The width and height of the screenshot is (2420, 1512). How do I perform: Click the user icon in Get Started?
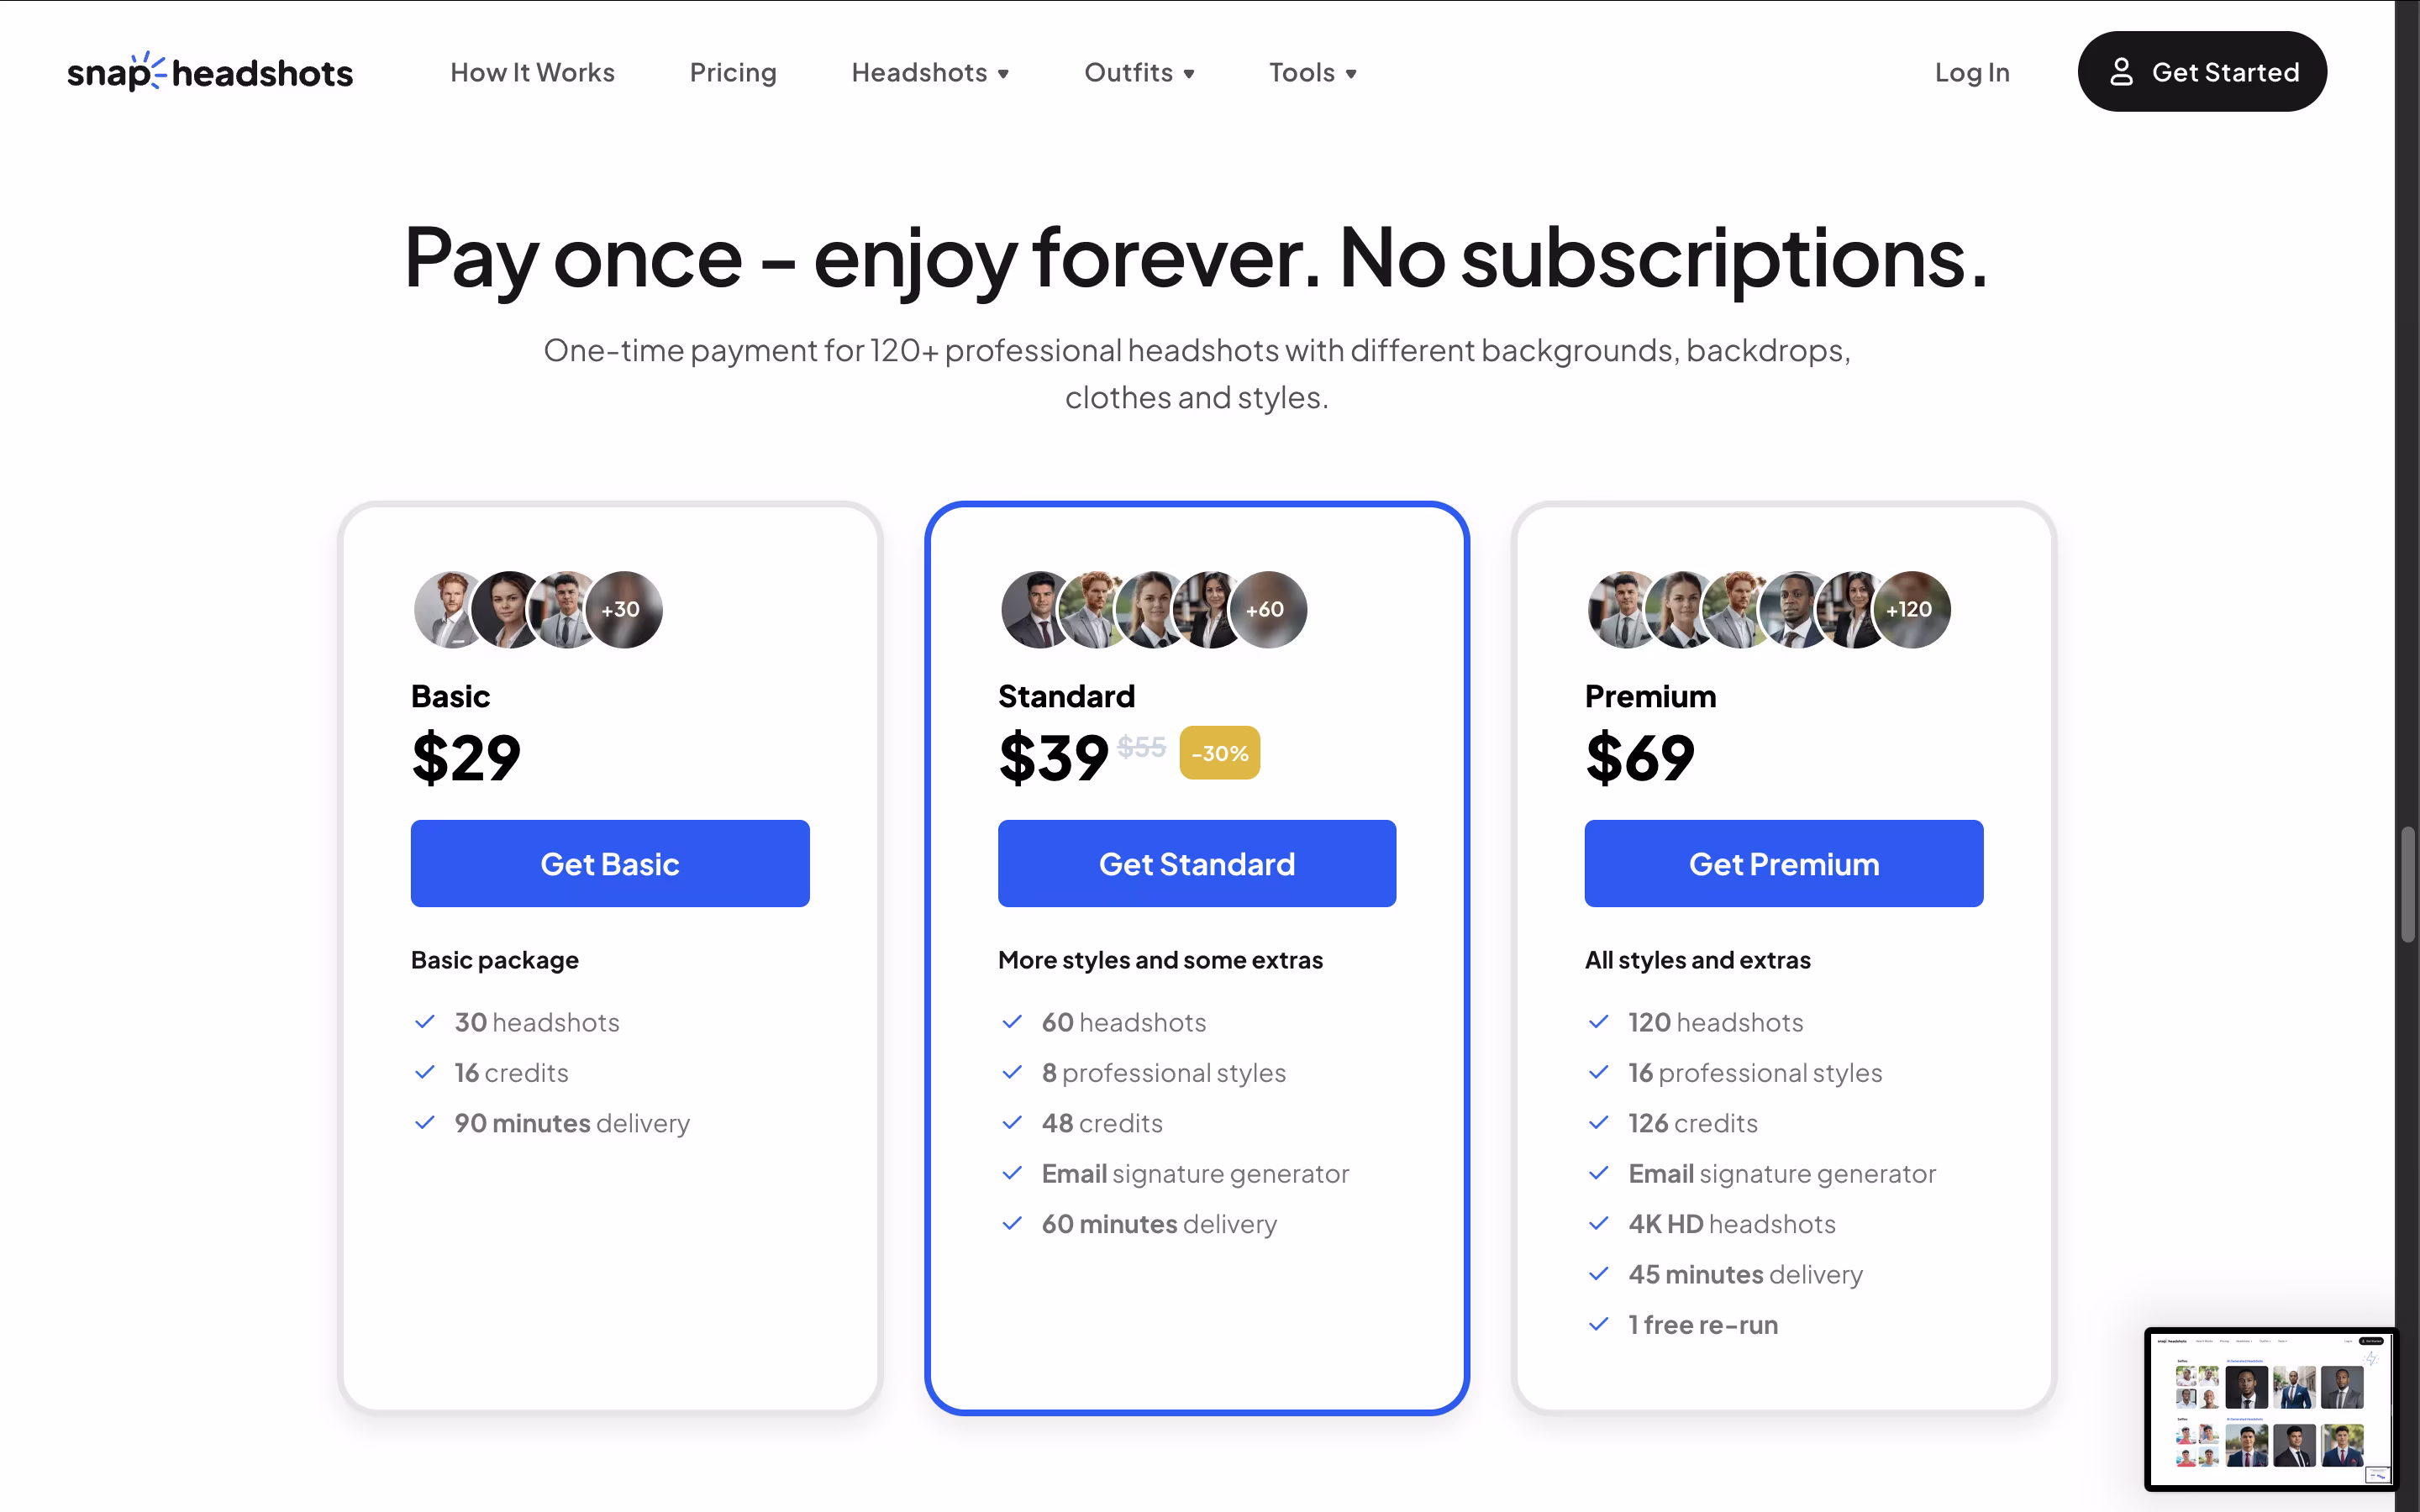[2121, 72]
